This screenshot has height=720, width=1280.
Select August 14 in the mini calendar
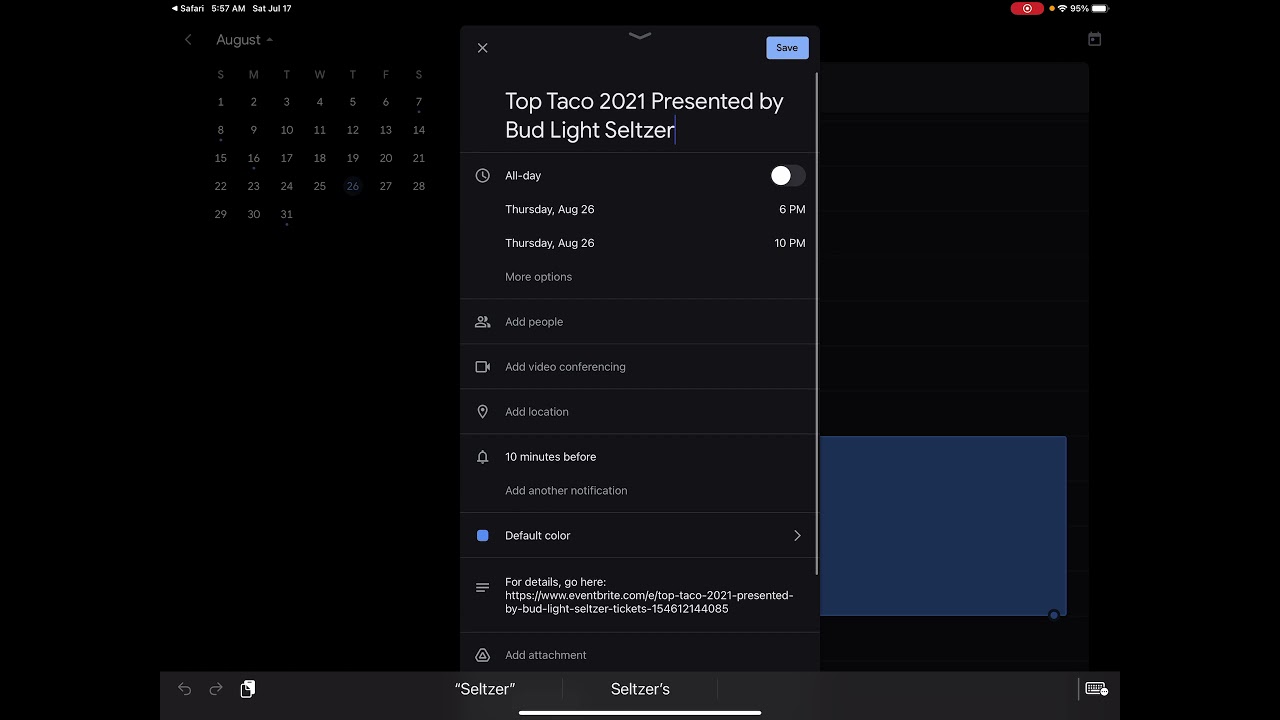pyautogui.click(x=419, y=130)
